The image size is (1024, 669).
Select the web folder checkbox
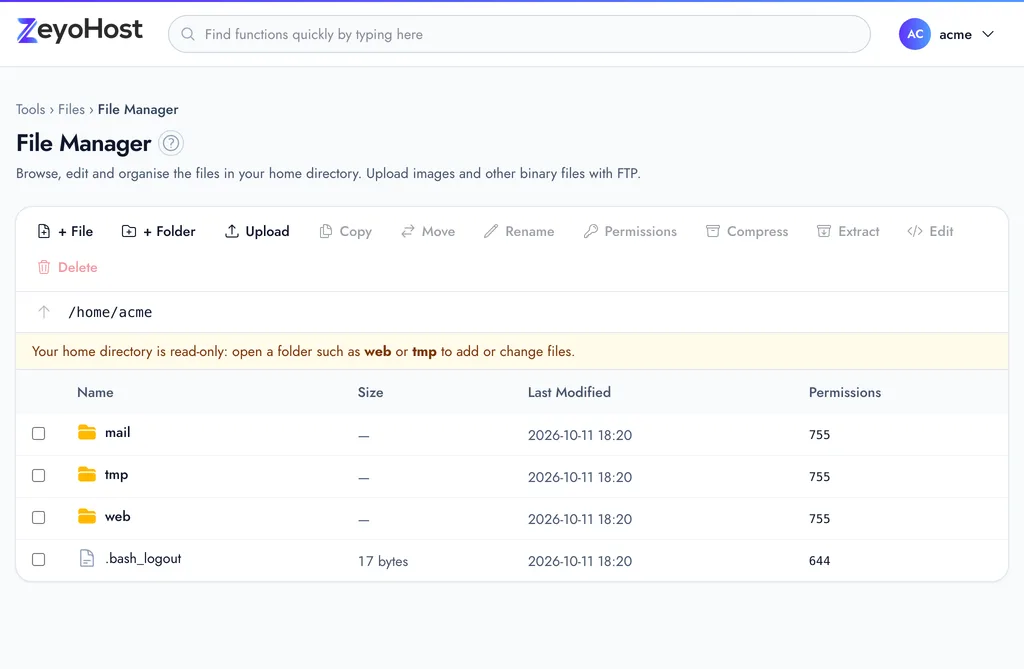pos(39,517)
